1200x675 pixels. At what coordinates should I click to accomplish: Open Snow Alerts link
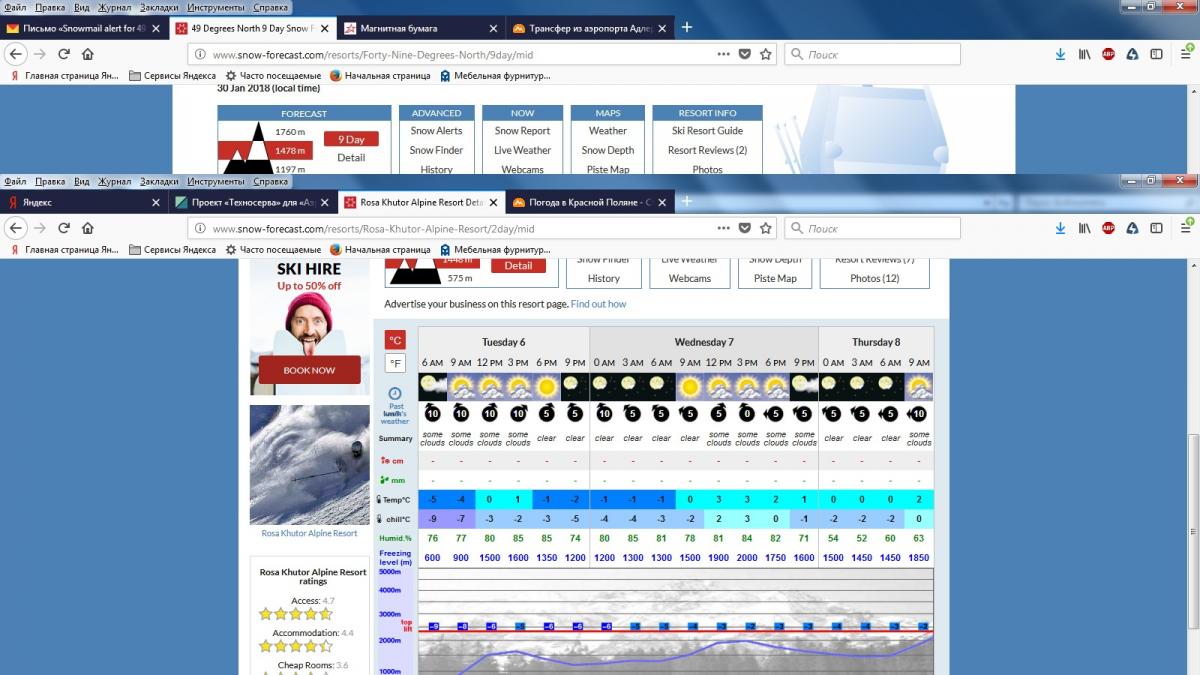[x=436, y=130]
